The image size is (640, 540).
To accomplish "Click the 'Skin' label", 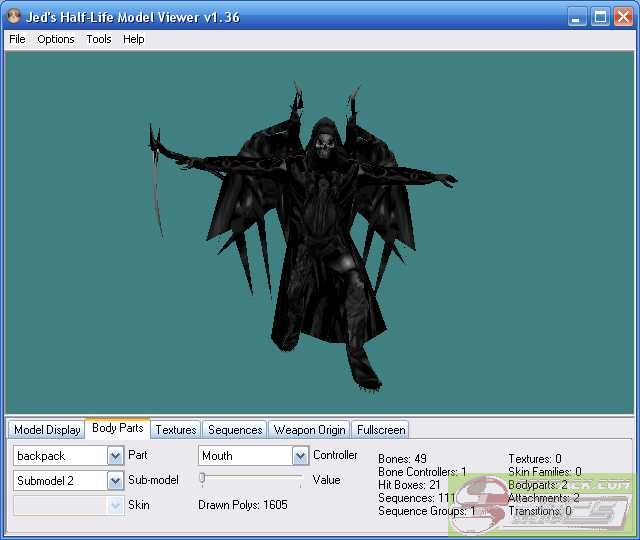I will click(139, 505).
